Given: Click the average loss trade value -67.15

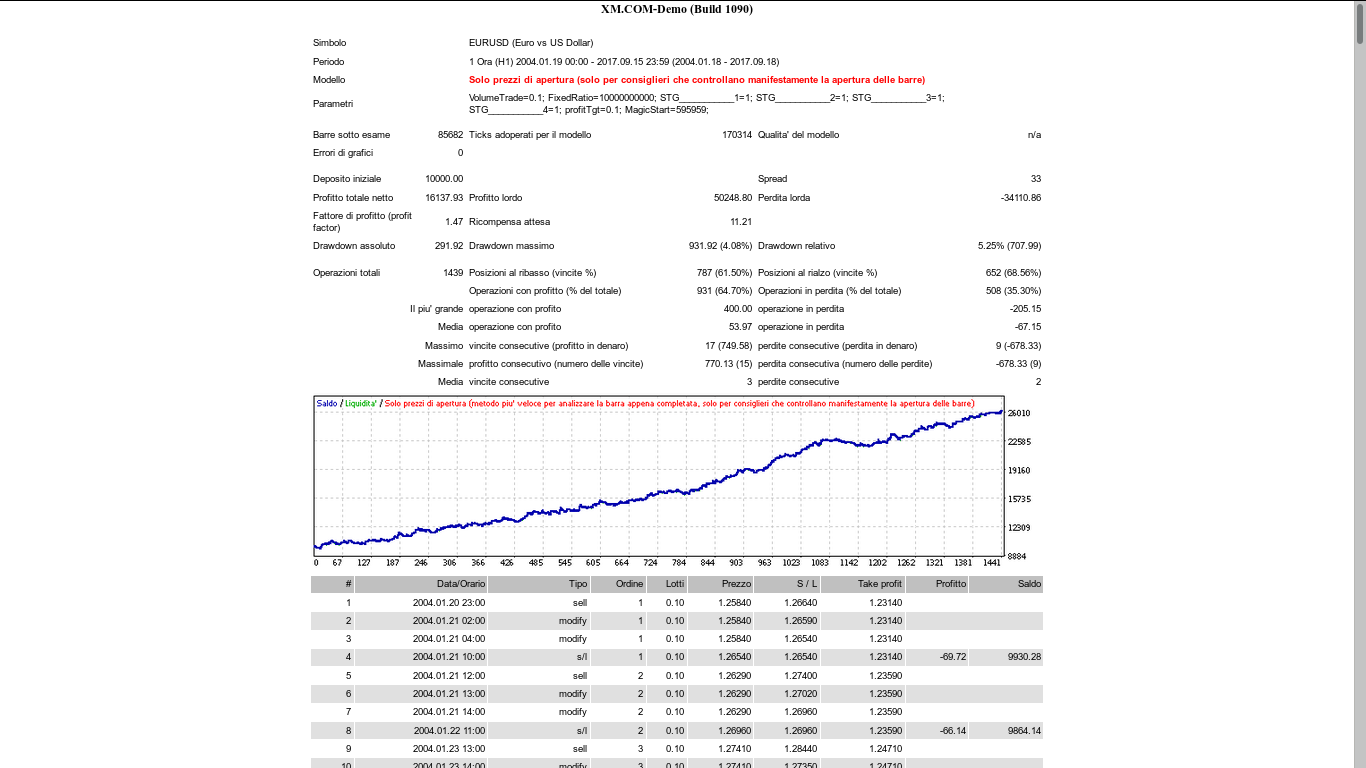Looking at the screenshot, I should click(x=1029, y=327).
